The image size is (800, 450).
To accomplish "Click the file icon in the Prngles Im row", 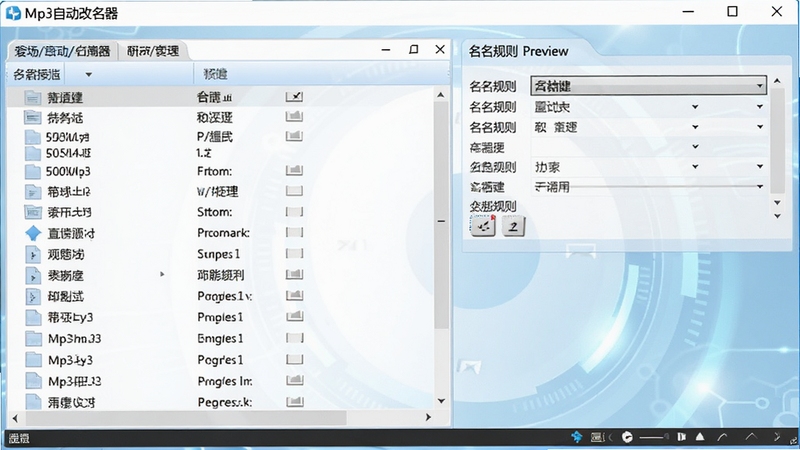I will pos(33,381).
